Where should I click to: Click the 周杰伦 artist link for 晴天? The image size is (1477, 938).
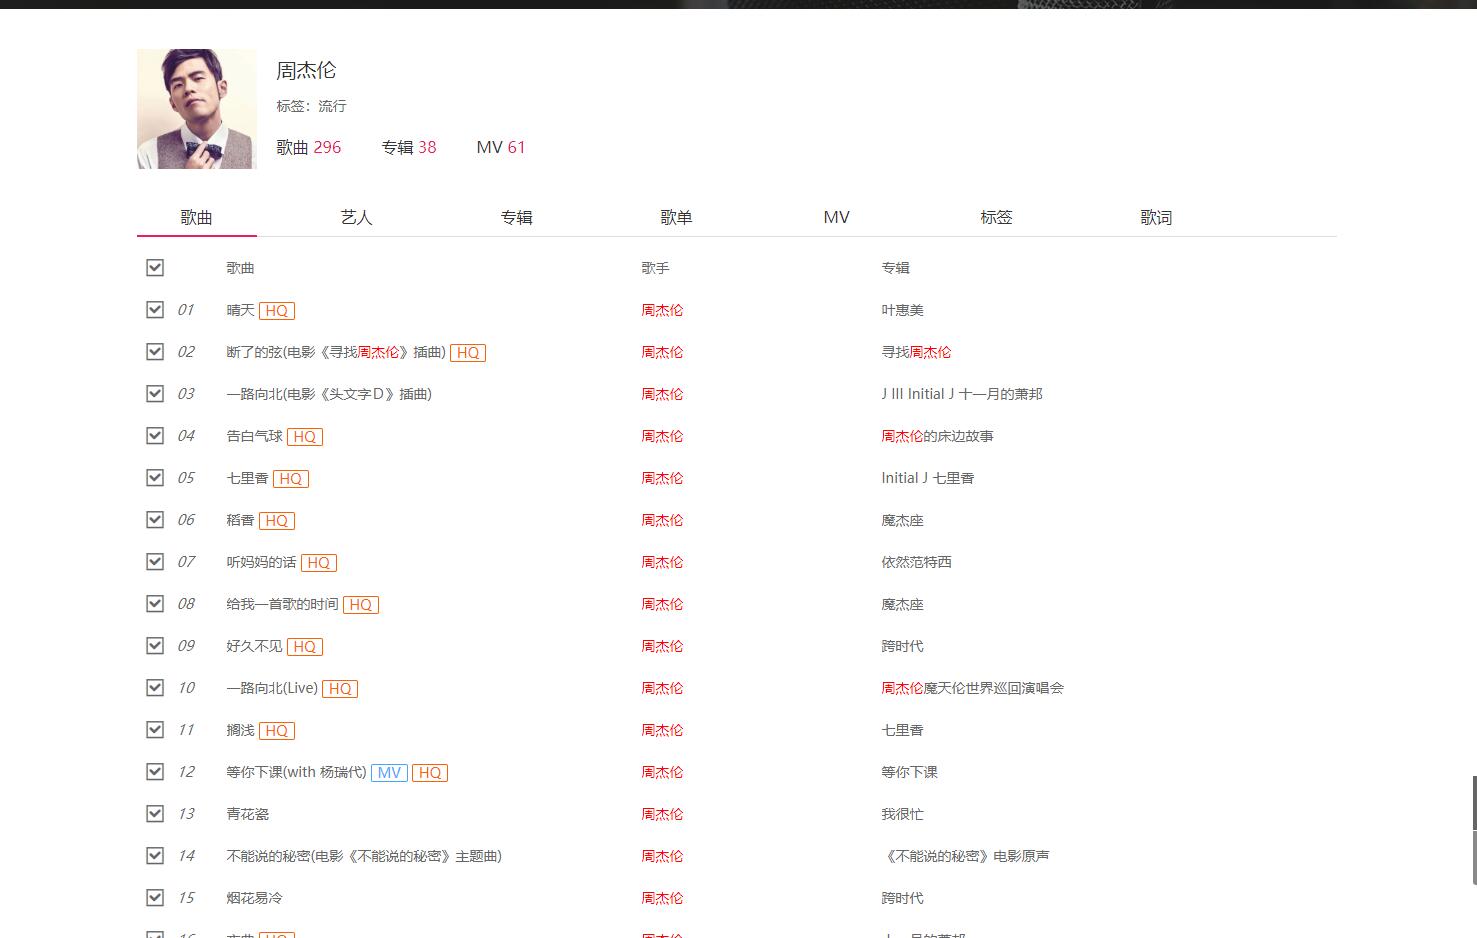662,310
